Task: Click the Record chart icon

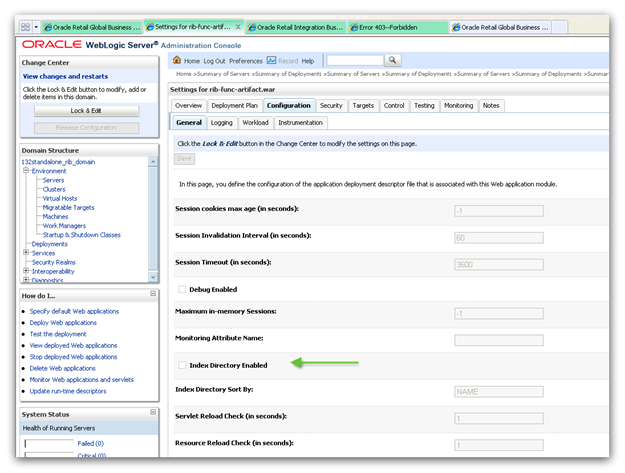Action: pyautogui.click(x=271, y=60)
